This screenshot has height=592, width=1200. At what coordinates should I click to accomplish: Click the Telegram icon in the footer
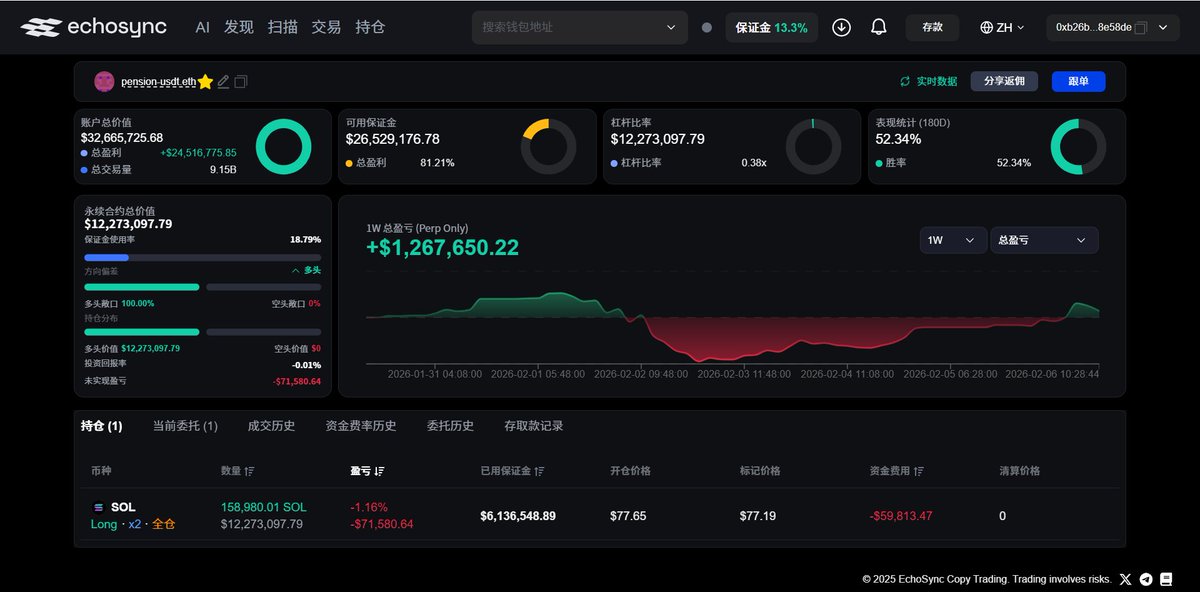point(1145,579)
